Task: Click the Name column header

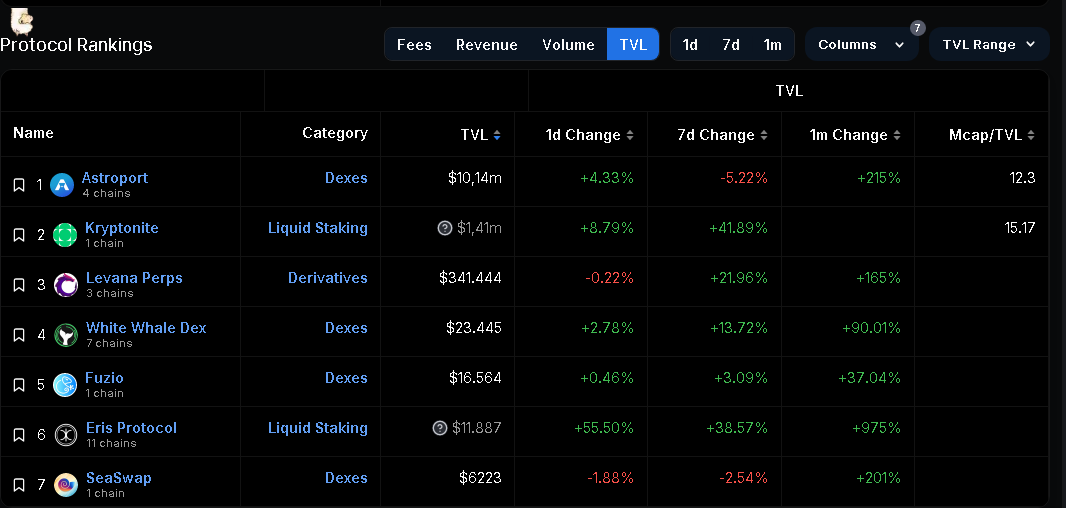Action: coord(33,133)
